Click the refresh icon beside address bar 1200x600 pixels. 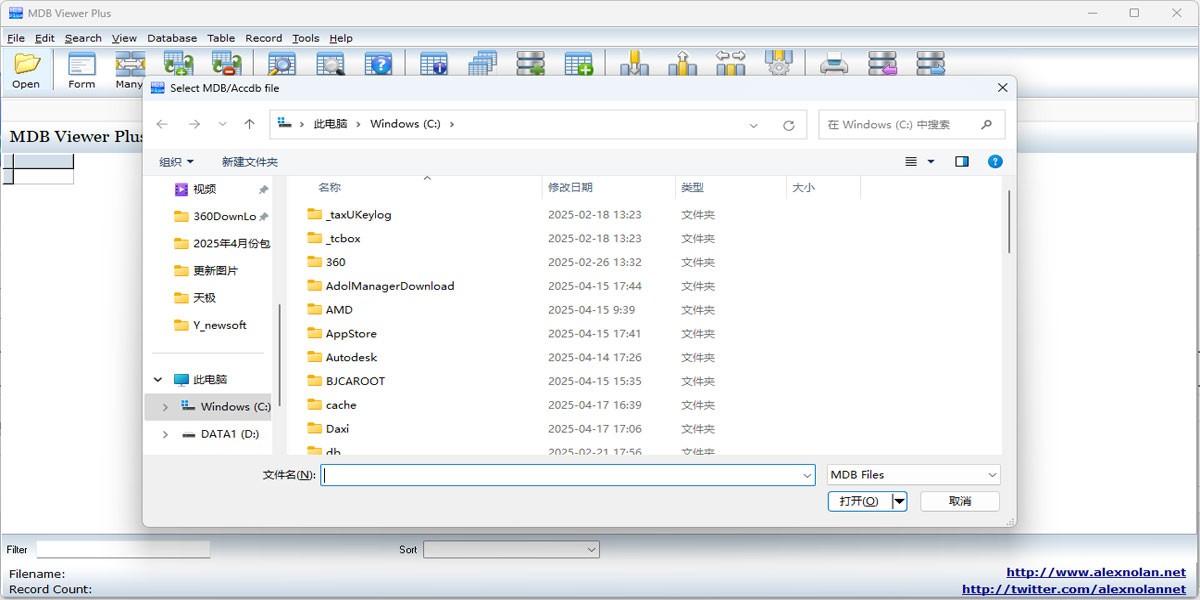click(x=788, y=125)
